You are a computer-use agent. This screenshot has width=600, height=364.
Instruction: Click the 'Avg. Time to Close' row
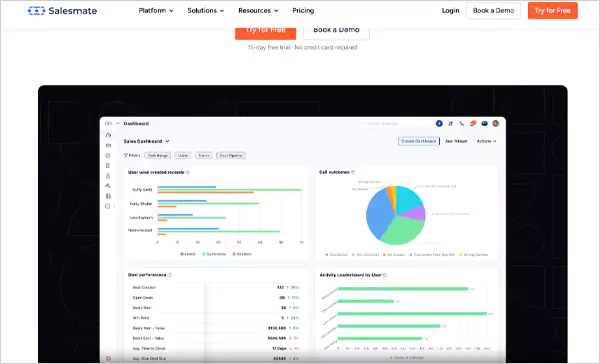click(x=216, y=349)
